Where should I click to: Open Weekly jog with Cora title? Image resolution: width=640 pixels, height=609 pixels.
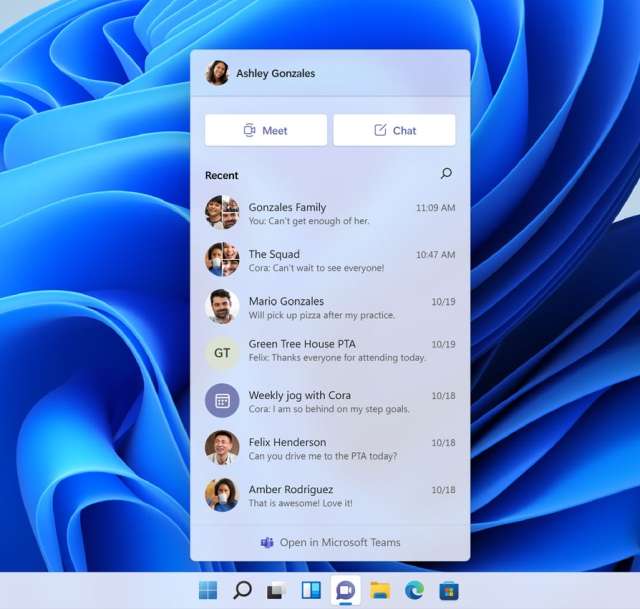pos(300,396)
